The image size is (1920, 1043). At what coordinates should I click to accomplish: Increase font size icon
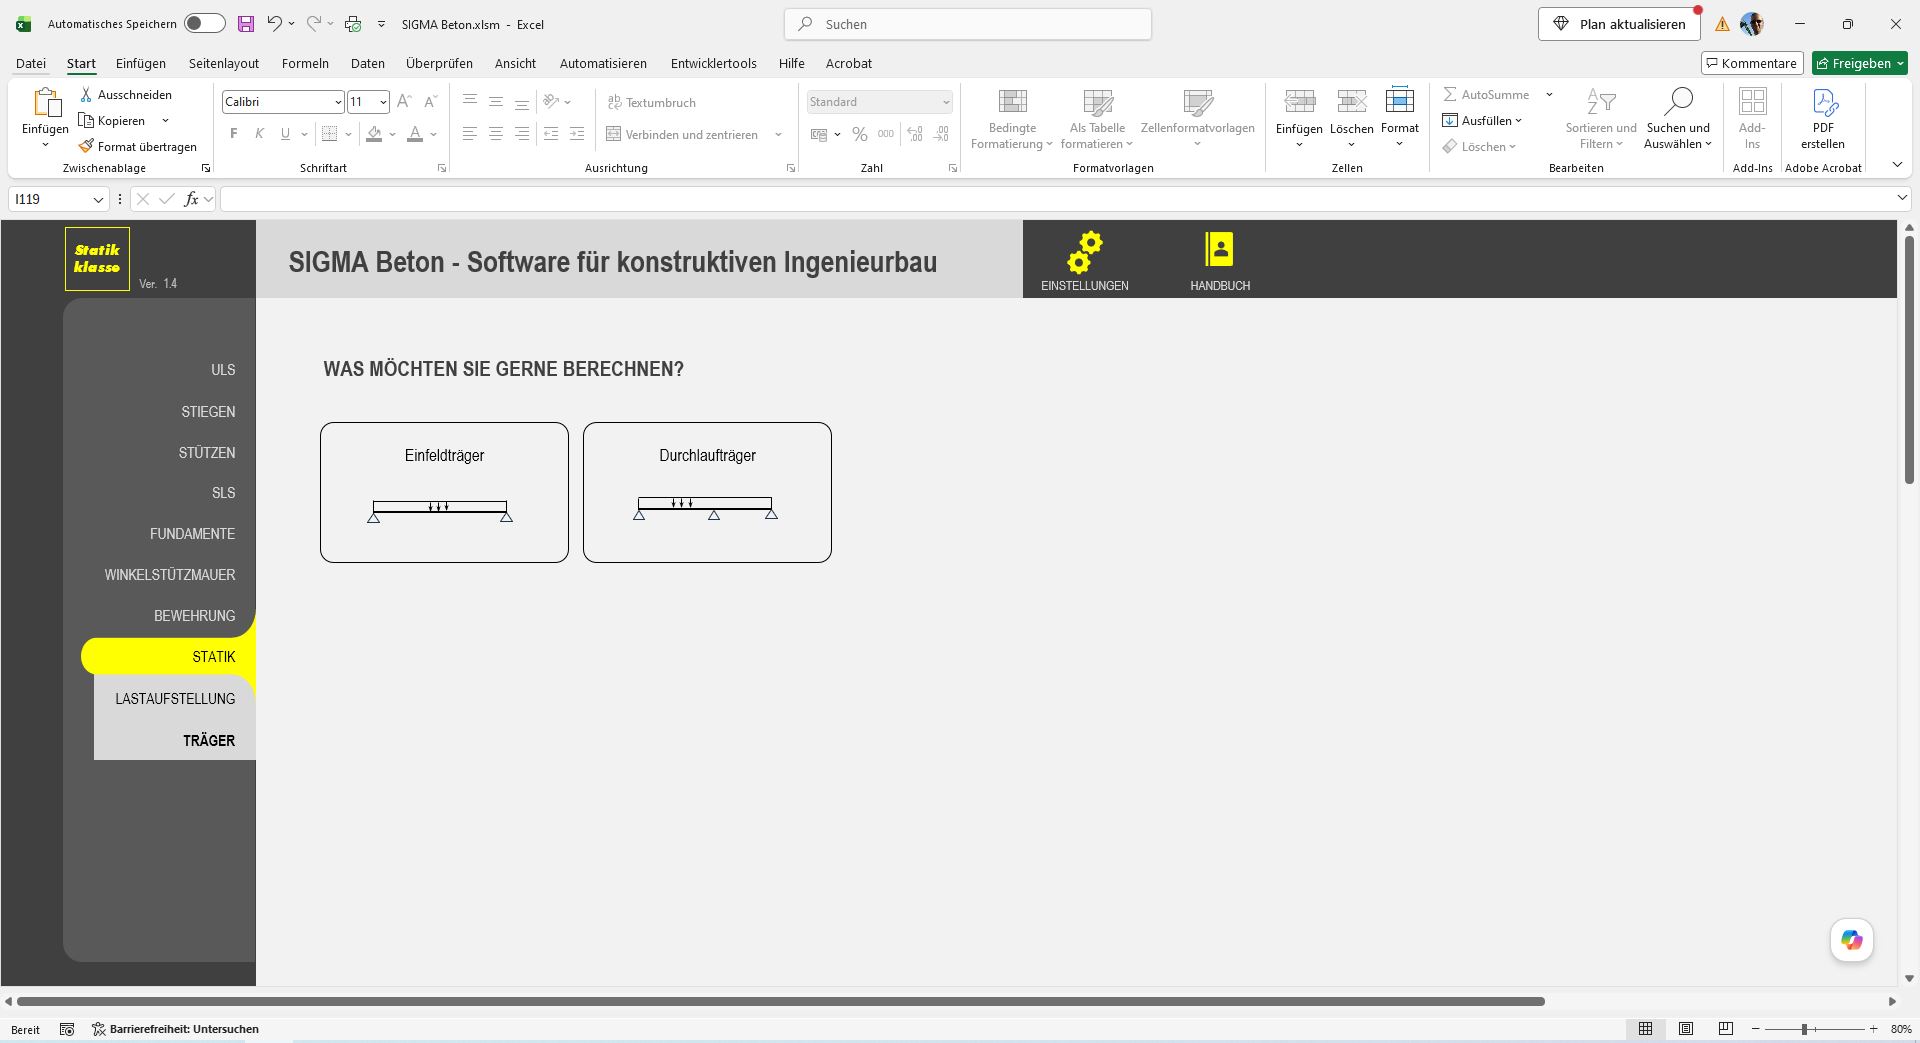coord(404,101)
